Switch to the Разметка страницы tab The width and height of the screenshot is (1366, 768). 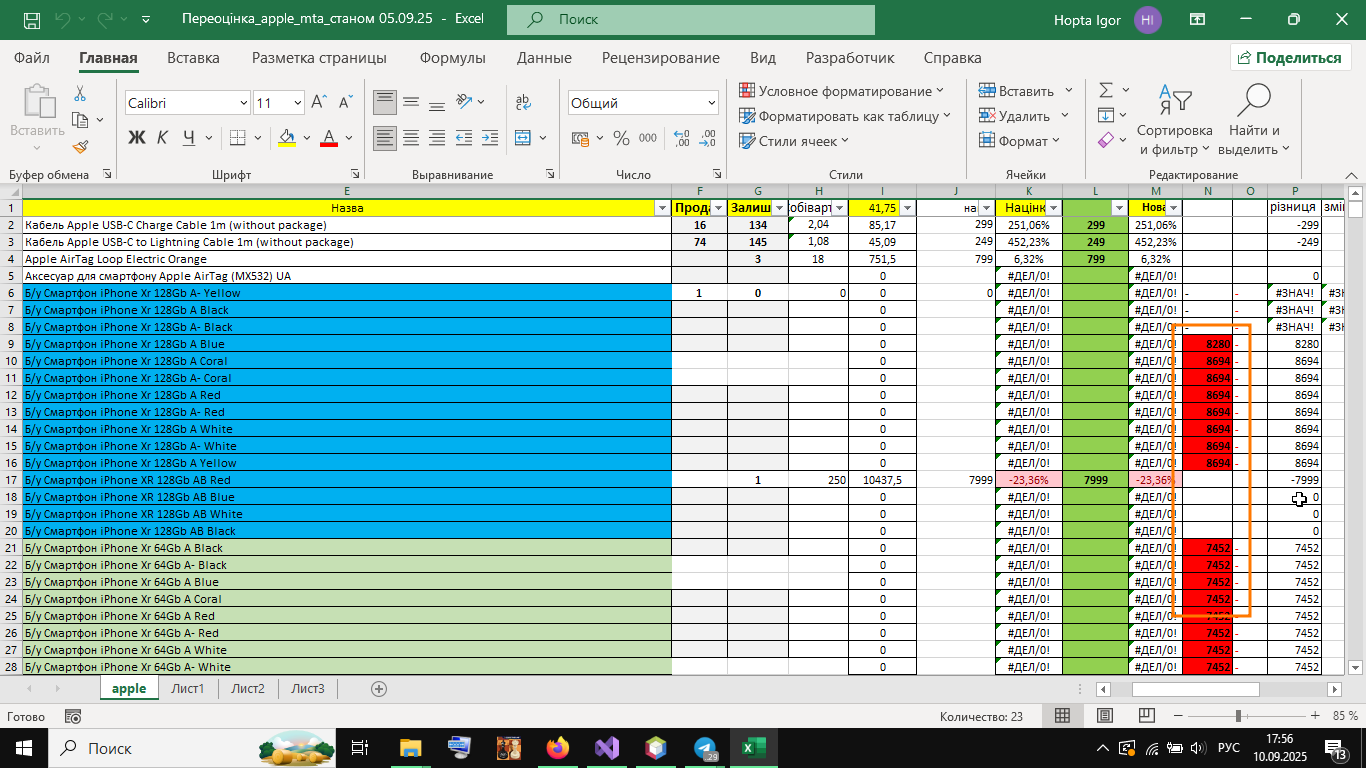(319, 58)
